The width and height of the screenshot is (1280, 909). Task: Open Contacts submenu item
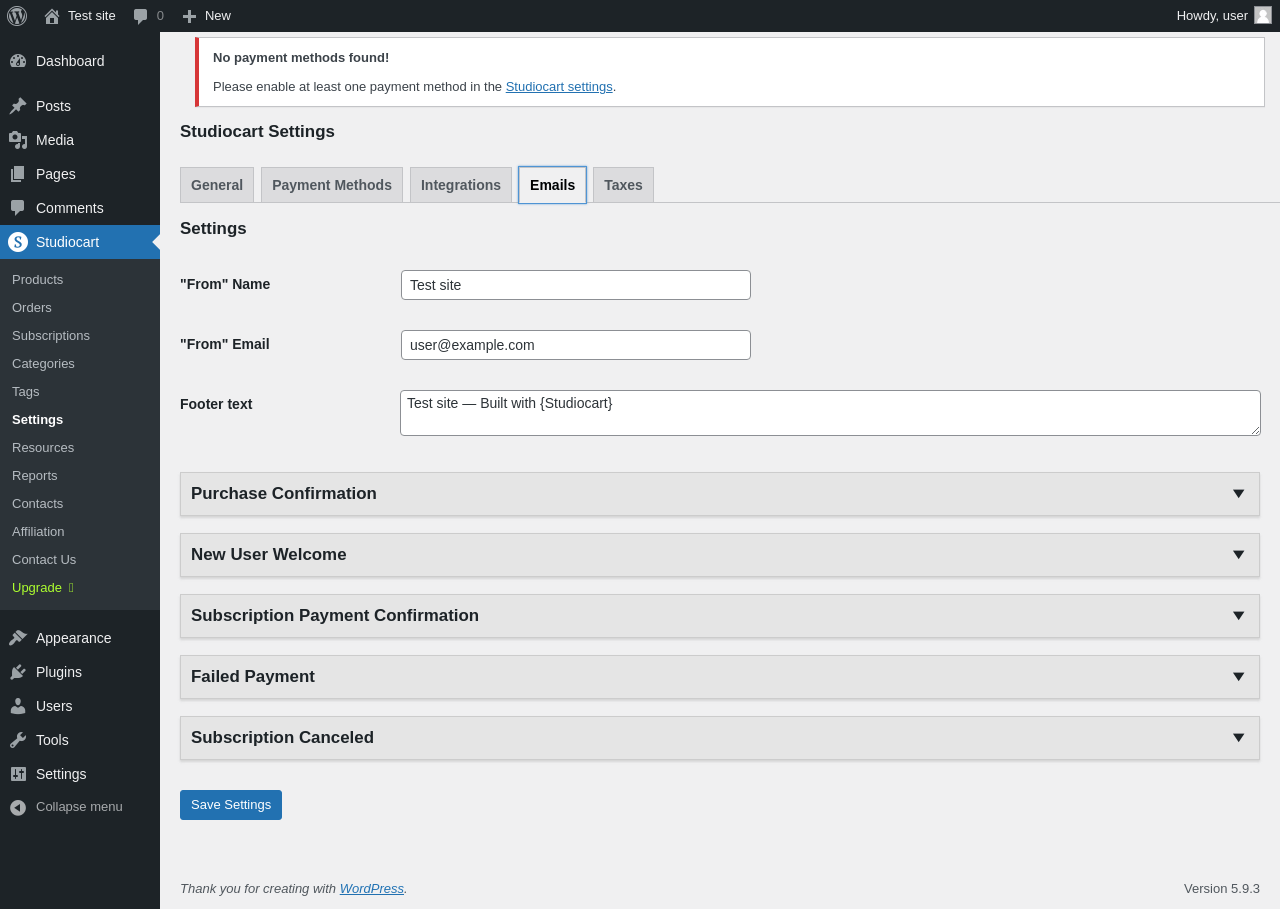click(38, 504)
